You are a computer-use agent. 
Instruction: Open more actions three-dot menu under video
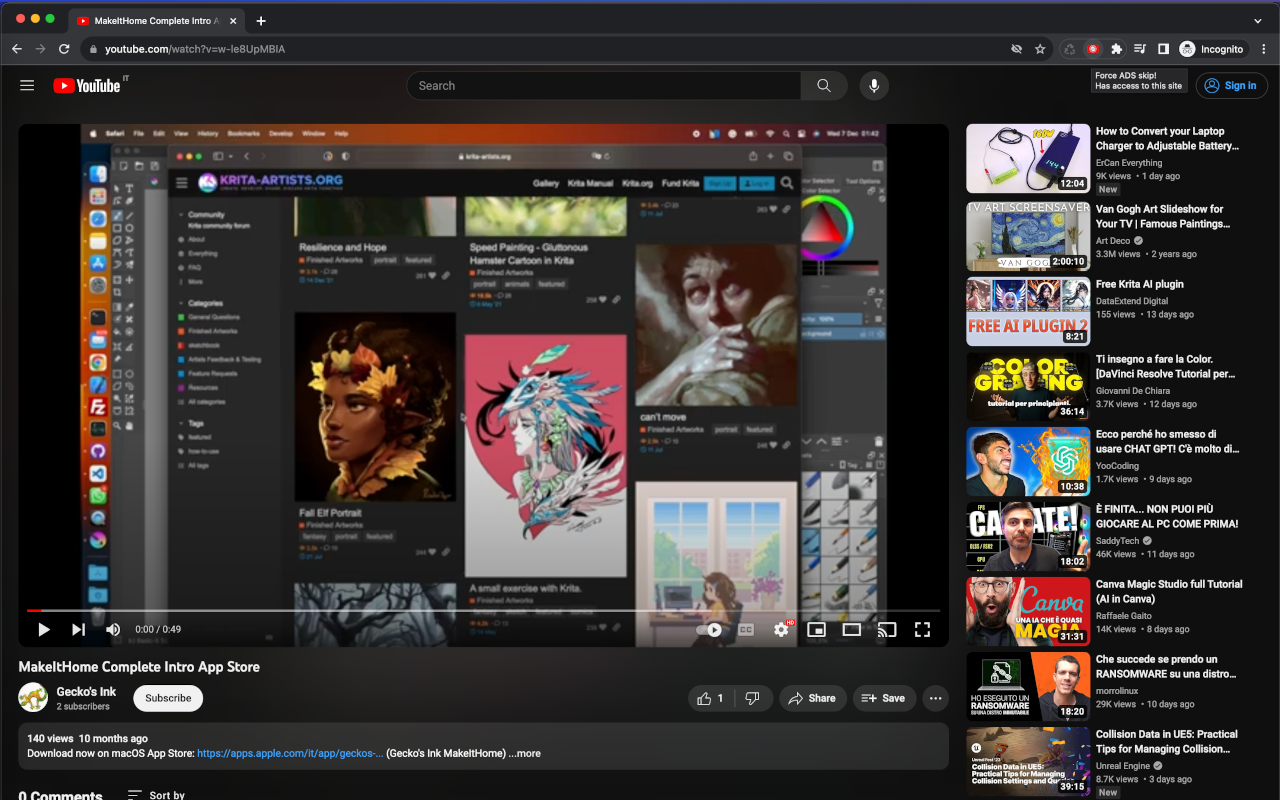coord(935,698)
